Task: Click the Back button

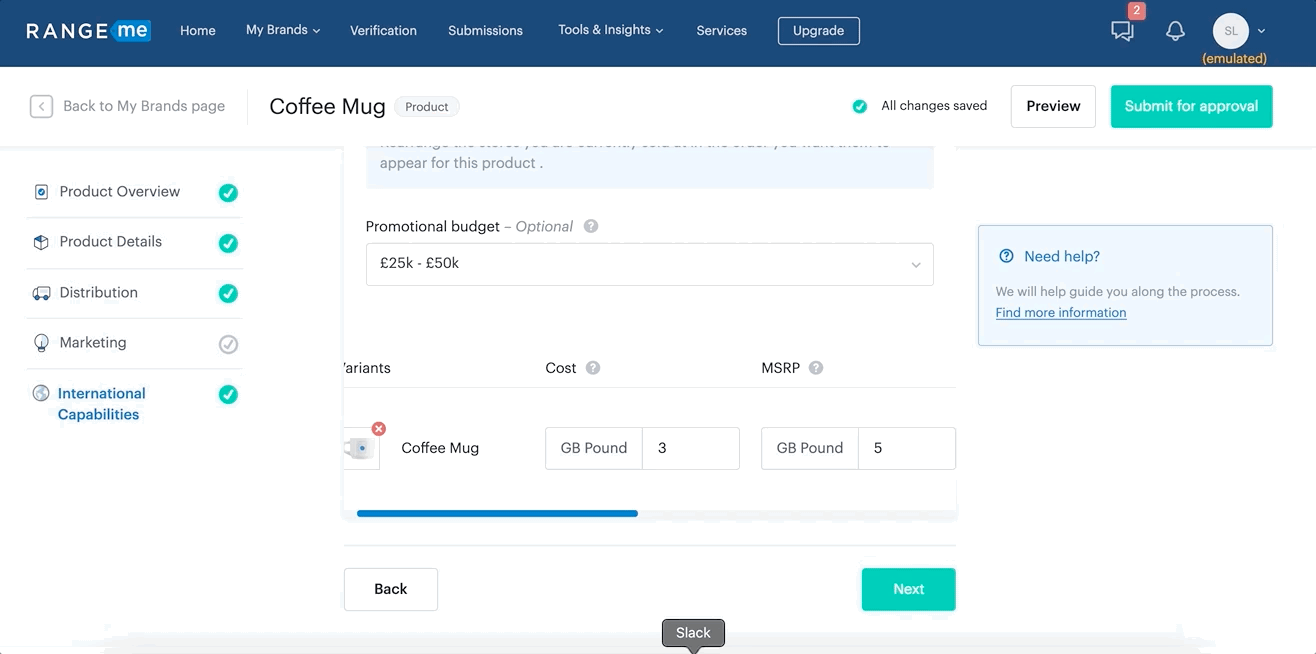Action: coord(391,589)
